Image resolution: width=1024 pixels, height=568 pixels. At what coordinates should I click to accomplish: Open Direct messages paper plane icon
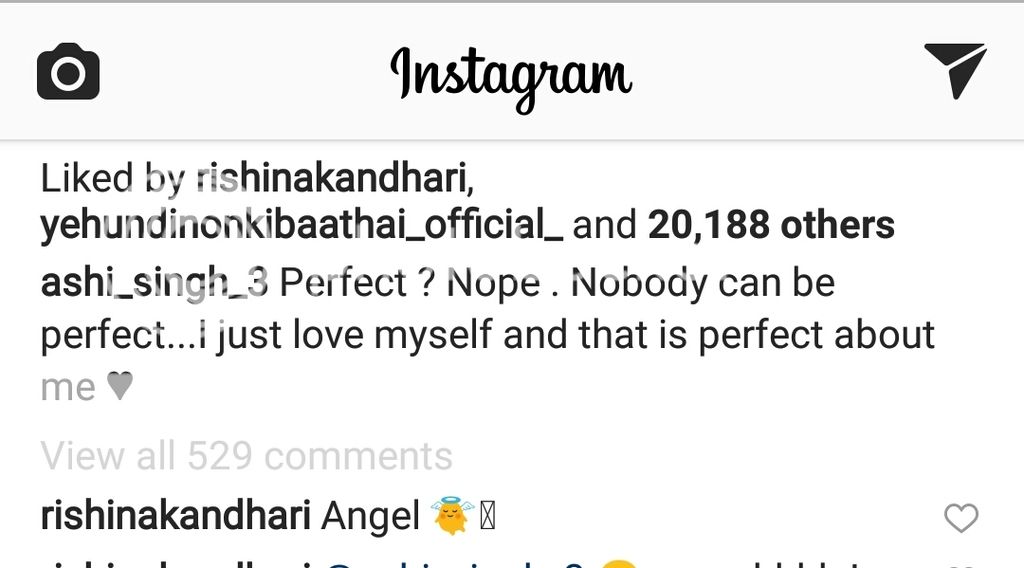[954, 71]
